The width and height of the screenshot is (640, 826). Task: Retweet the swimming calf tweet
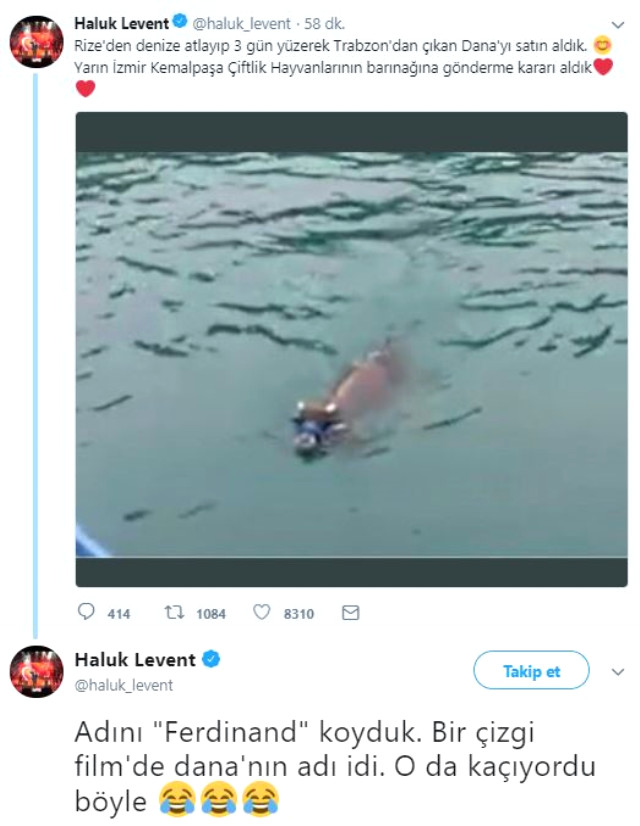(x=175, y=613)
